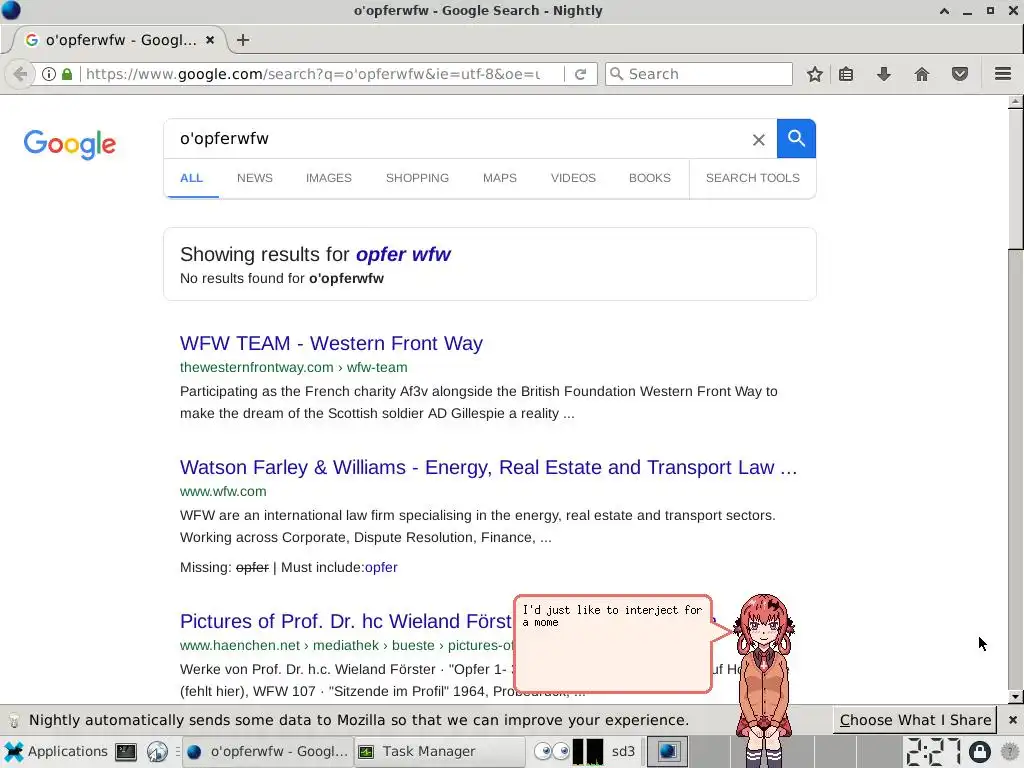Screen dimensions: 1024x768
Task: Clear the Google search box with the X
Action: (758, 140)
